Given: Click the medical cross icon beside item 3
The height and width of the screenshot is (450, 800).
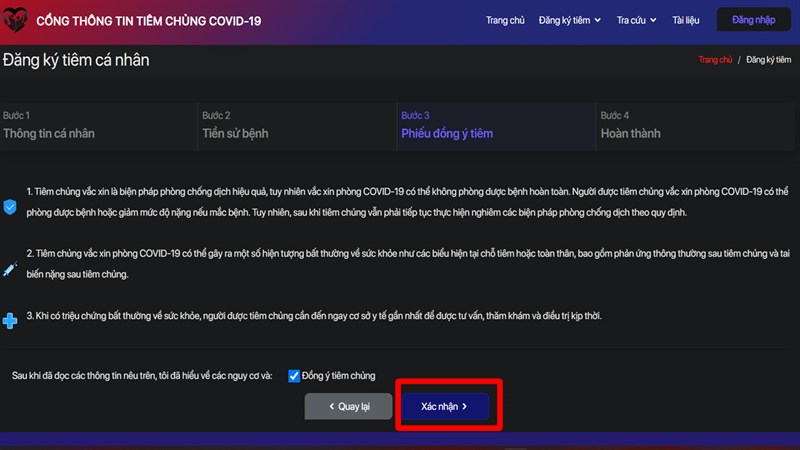Looking at the screenshot, I should [10, 320].
